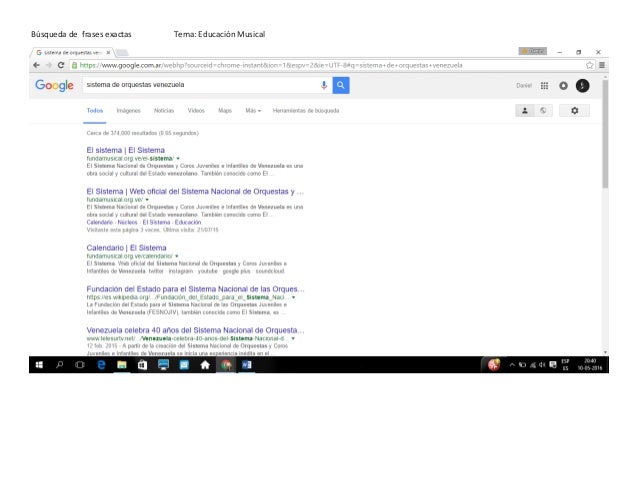638x493 pixels.
Task: Expand arrow beside the telesurtv.net URL
Action: [293, 338]
